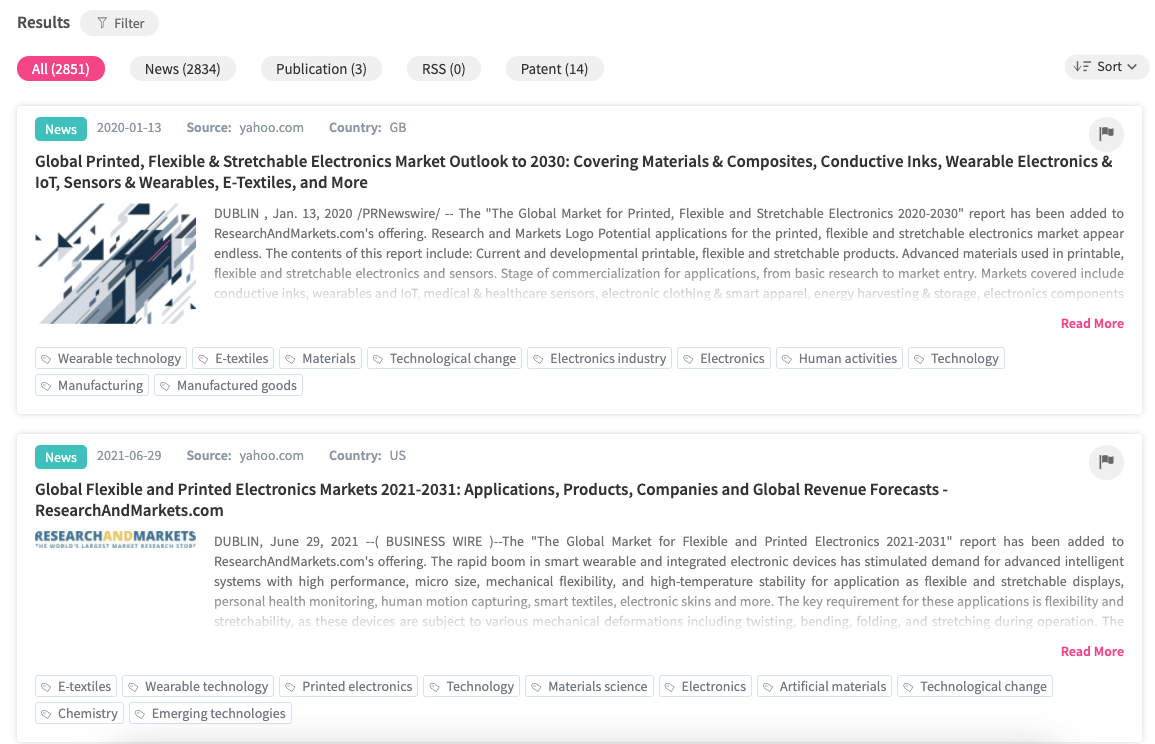1155x744 pixels.
Task: Flag the first news result
Action: 1106,134
